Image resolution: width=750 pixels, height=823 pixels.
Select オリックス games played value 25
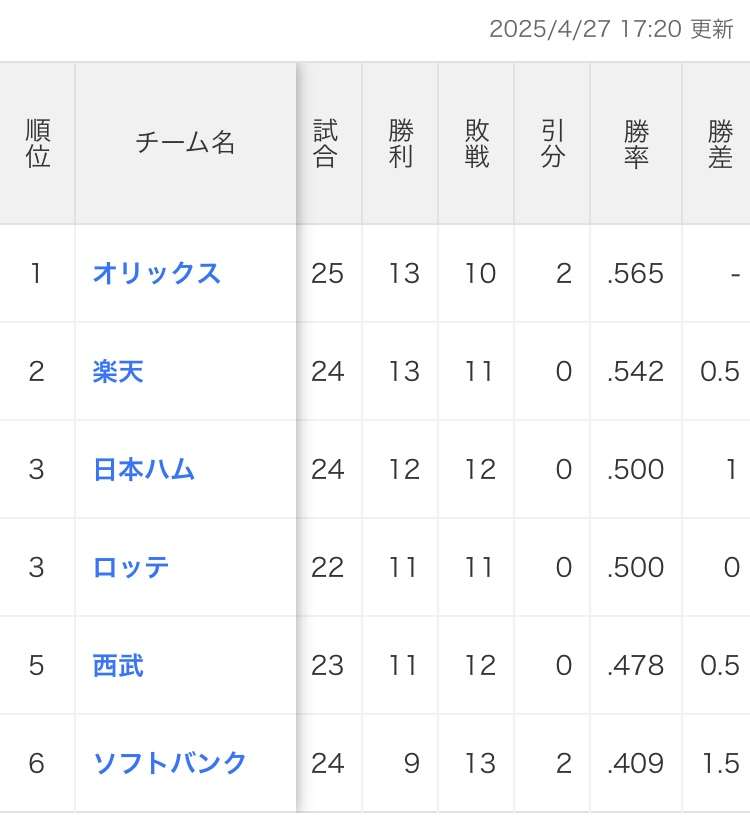(x=327, y=273)
